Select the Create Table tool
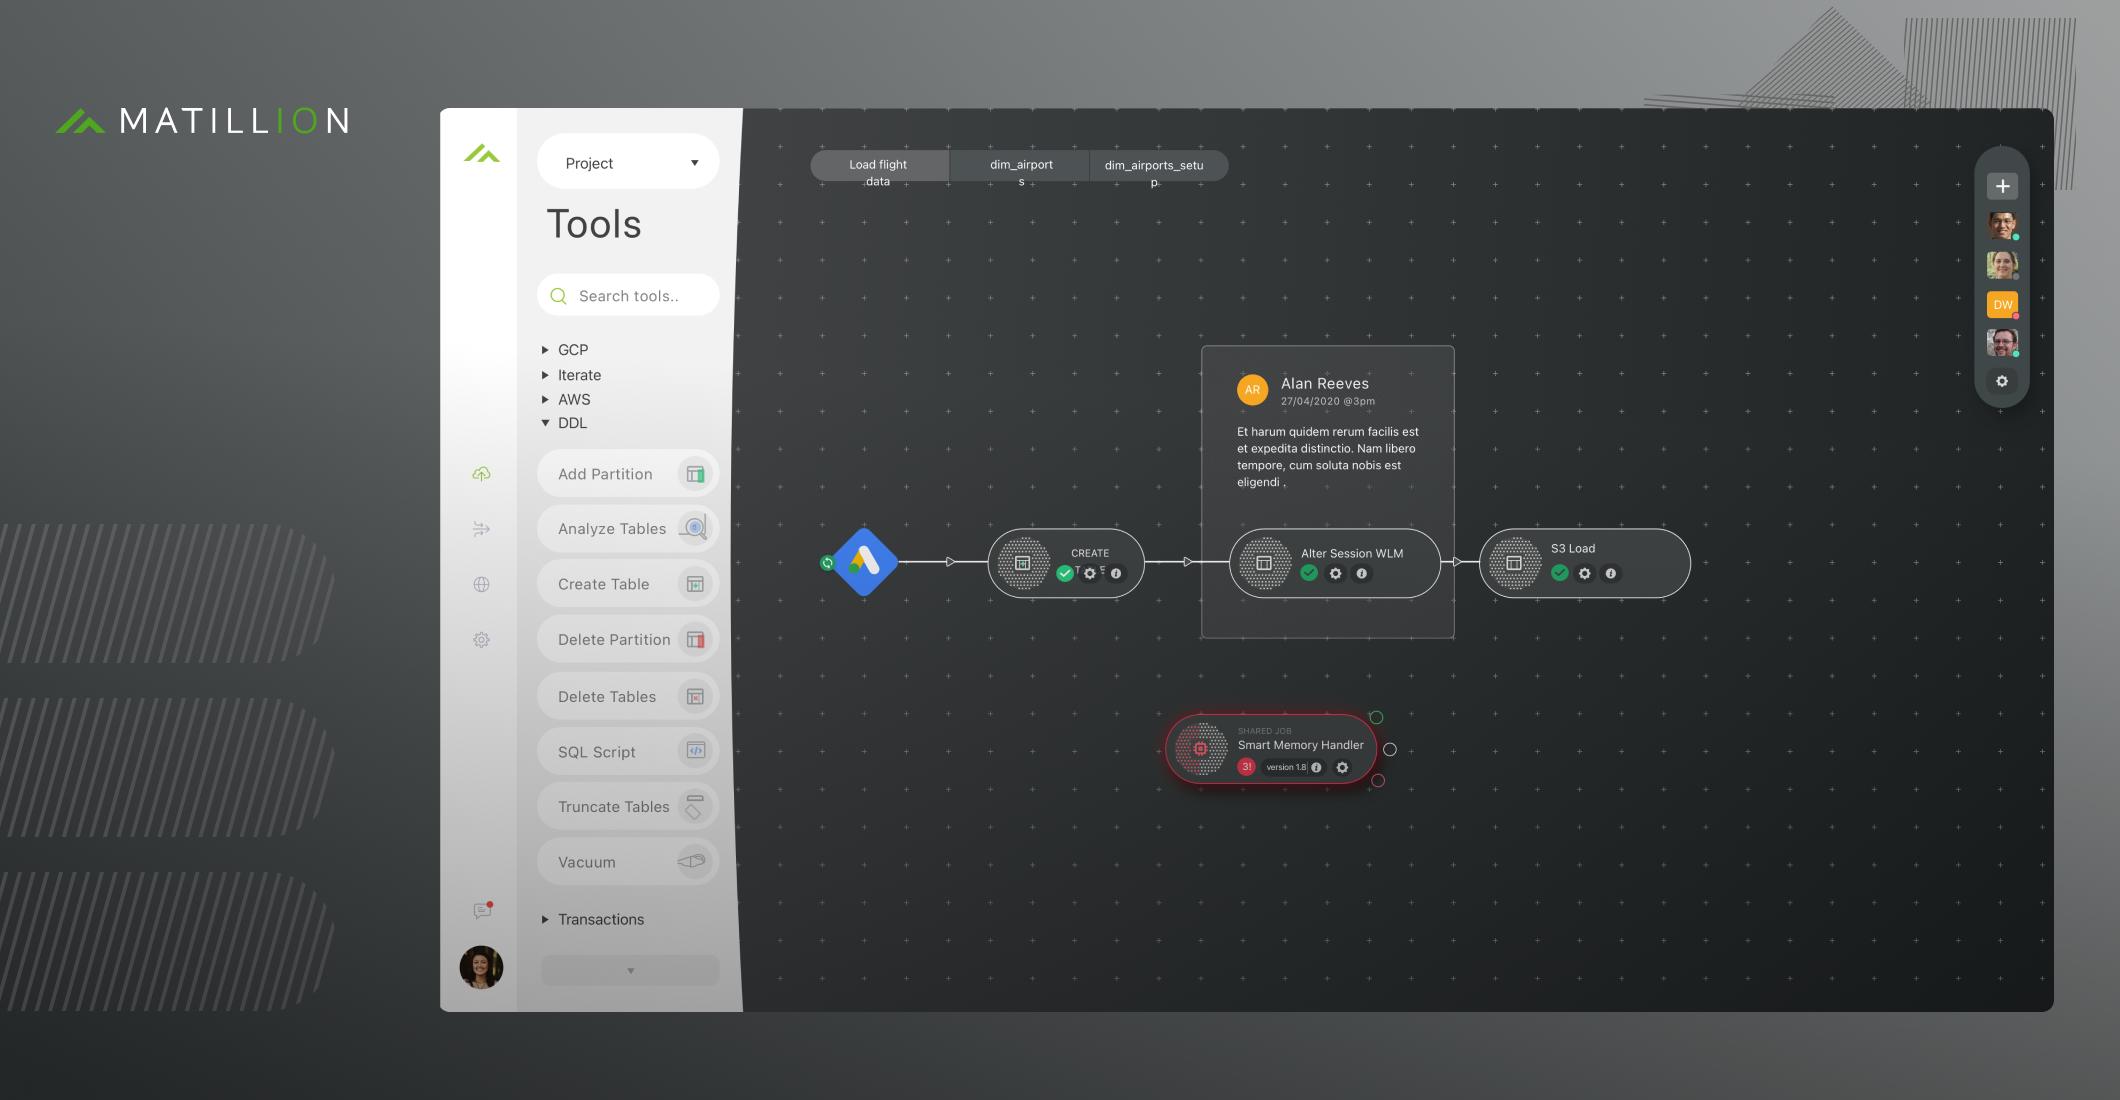 (627, 583)
